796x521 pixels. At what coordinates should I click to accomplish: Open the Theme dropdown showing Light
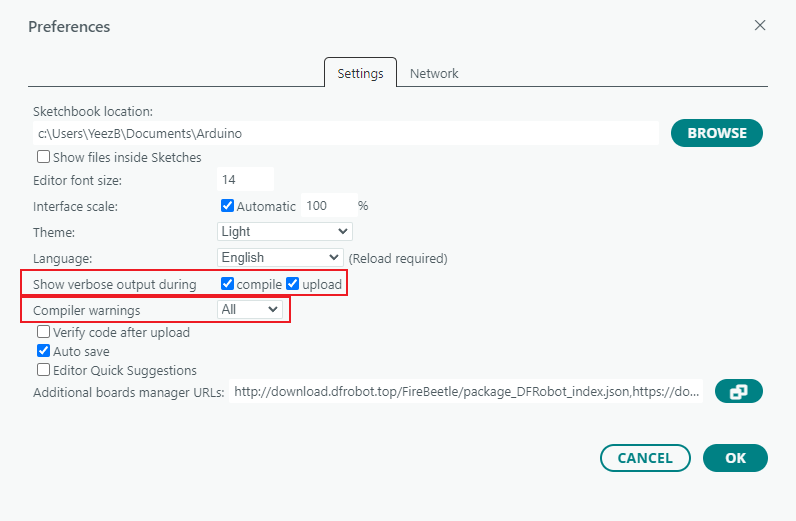coord(285,231)
